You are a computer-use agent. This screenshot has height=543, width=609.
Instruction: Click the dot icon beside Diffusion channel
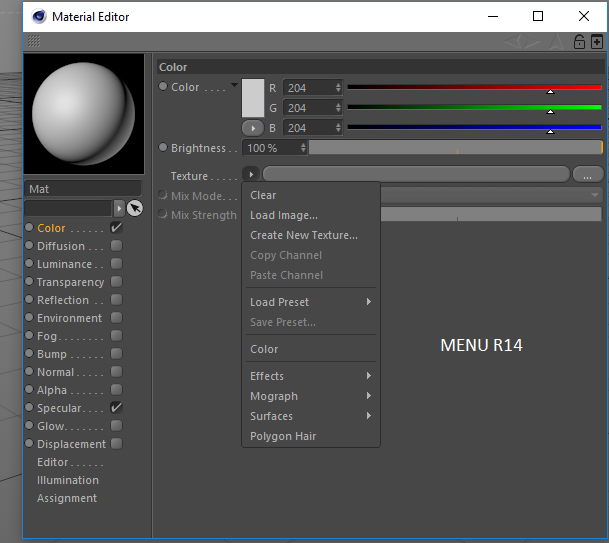tap(29, 245)
